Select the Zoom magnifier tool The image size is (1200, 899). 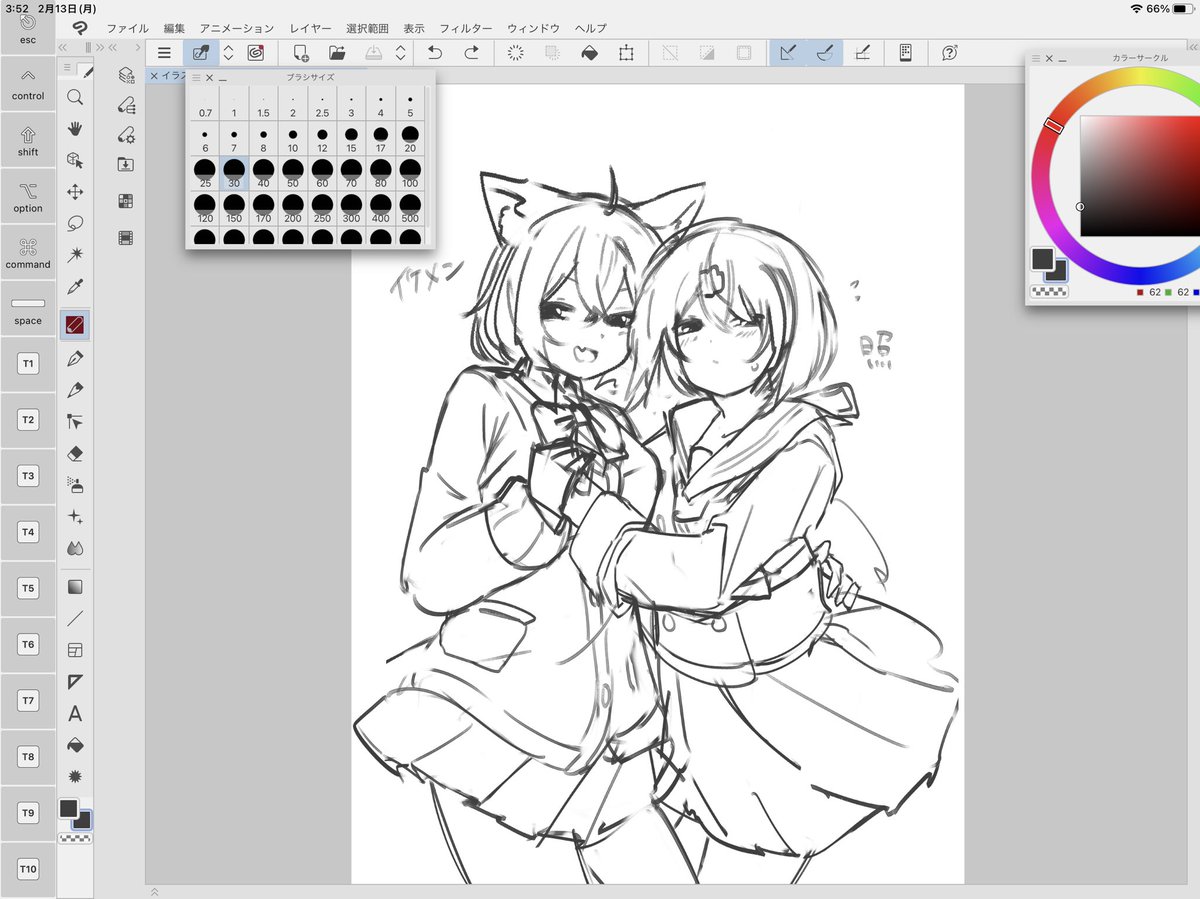pos(75,97)
